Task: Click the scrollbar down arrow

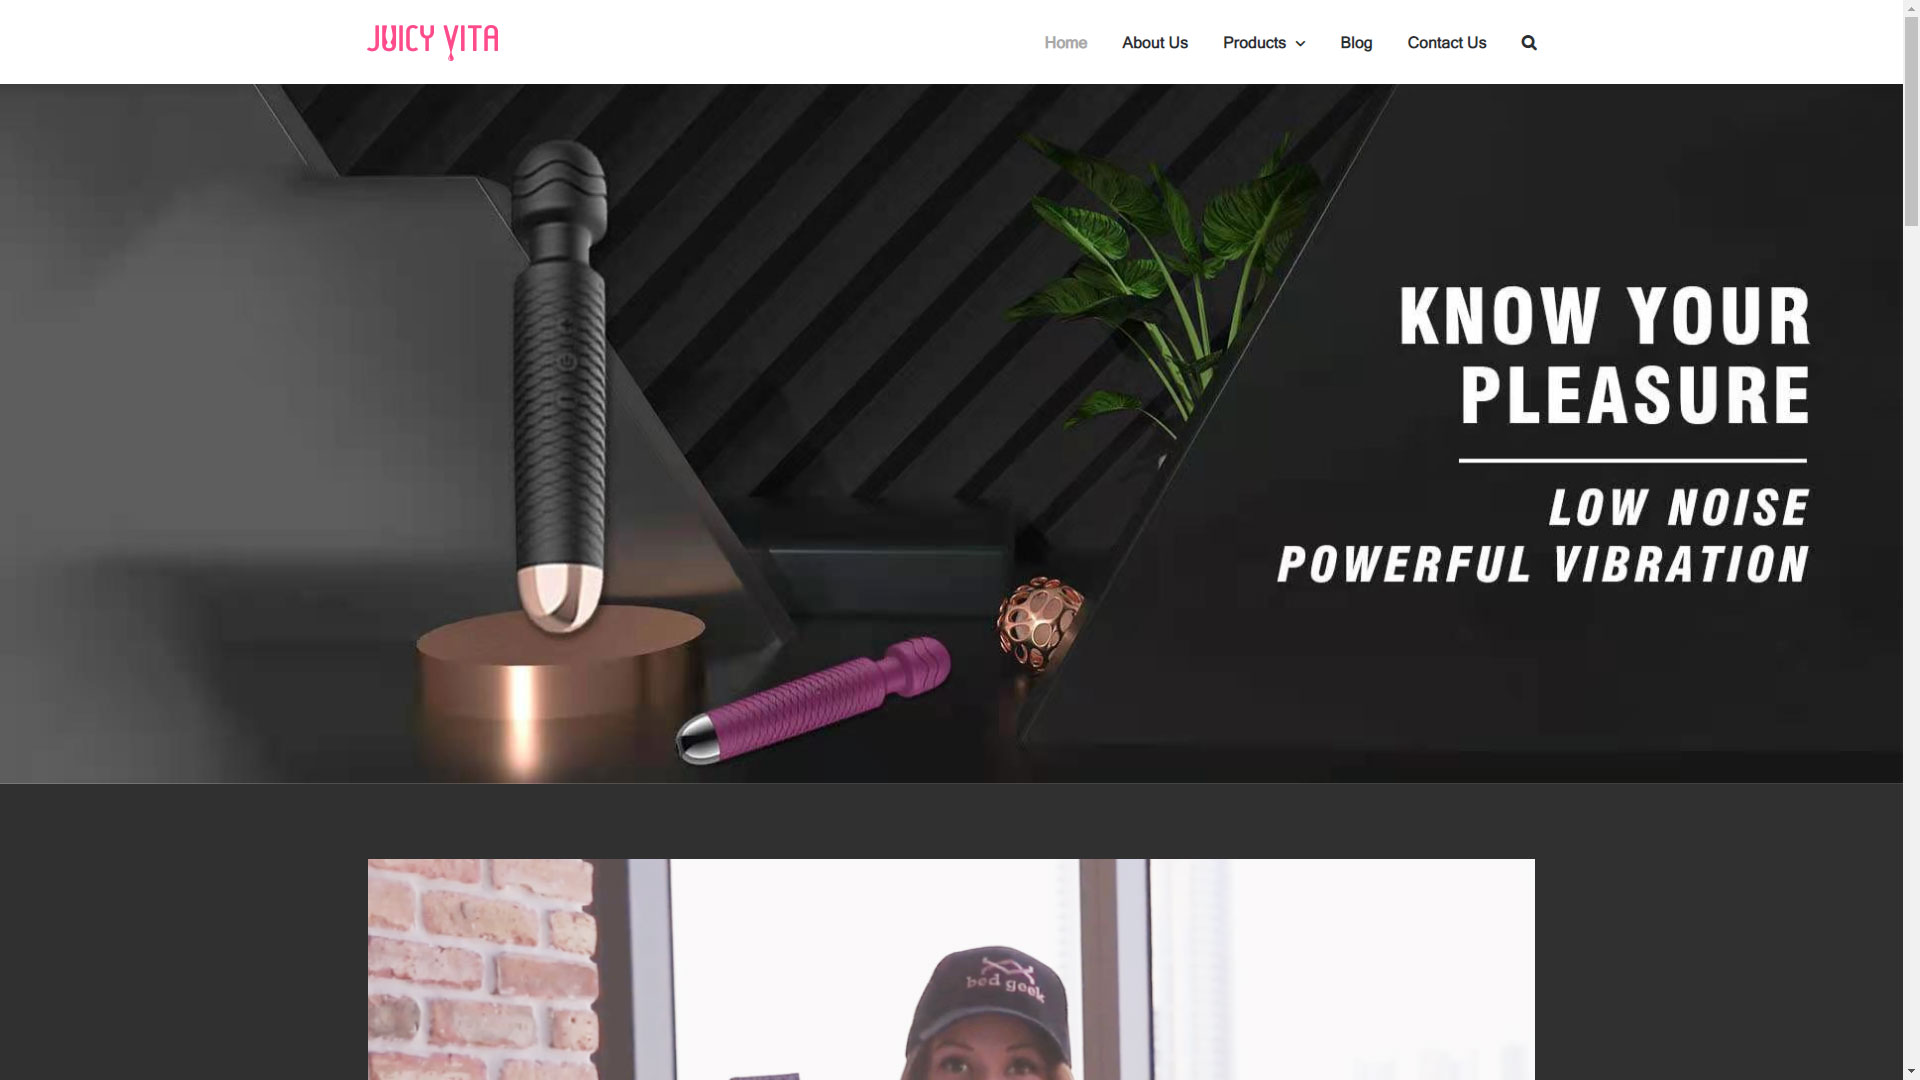Action: click(1911, 1072)
